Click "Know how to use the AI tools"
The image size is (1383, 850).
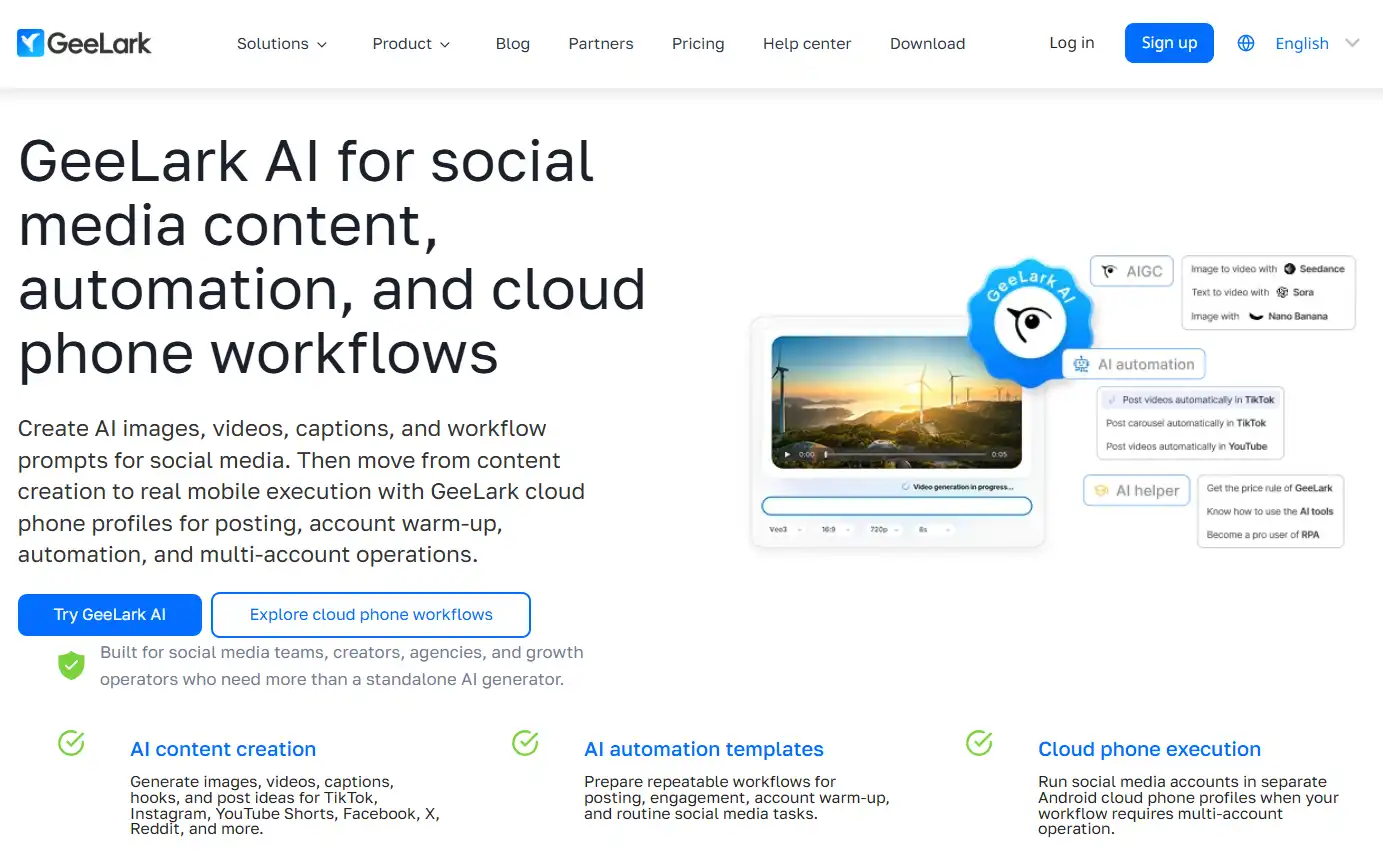1270,511
